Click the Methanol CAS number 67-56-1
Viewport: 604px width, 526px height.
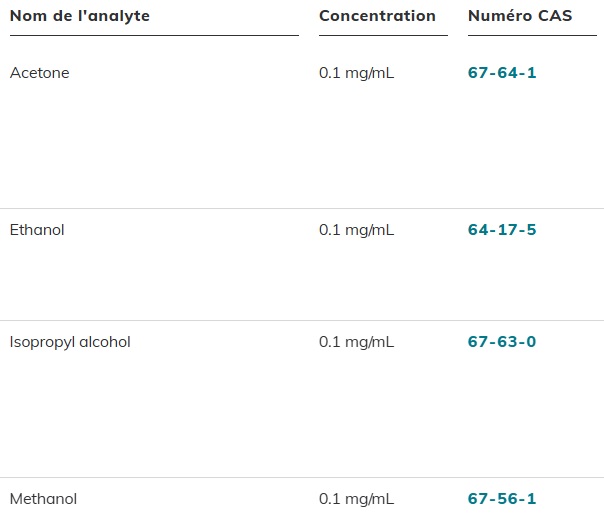pos(502,499)
